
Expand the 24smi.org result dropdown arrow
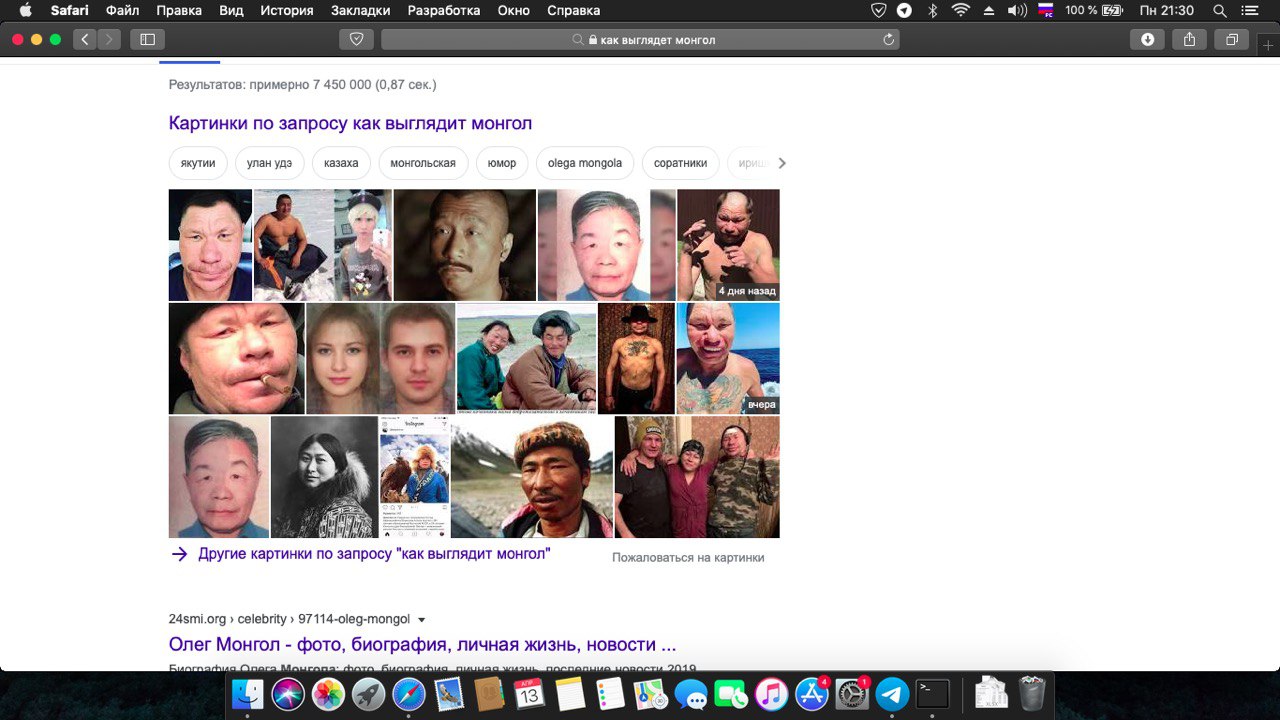click(421, 619)
